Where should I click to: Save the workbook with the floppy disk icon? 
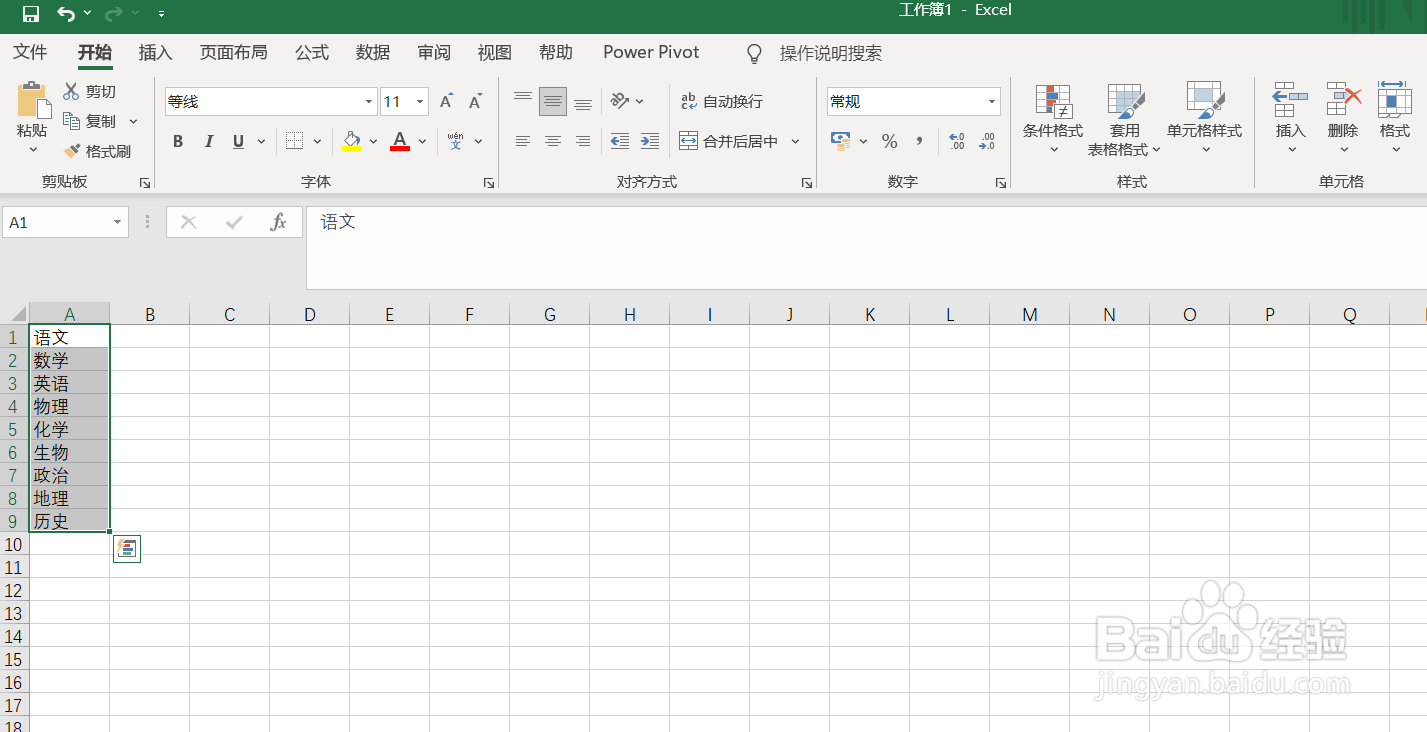click(31, 14)
